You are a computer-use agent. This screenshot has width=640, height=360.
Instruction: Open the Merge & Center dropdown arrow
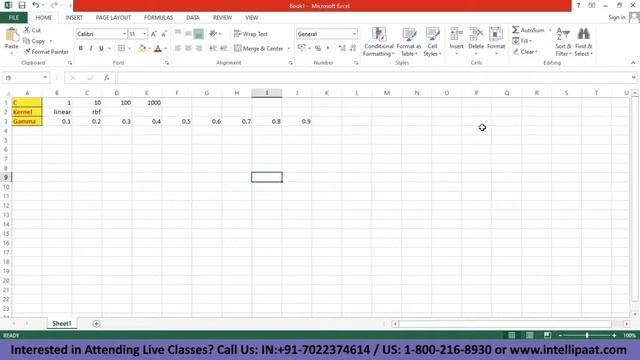pyautogui.click(x=289, y=48)
